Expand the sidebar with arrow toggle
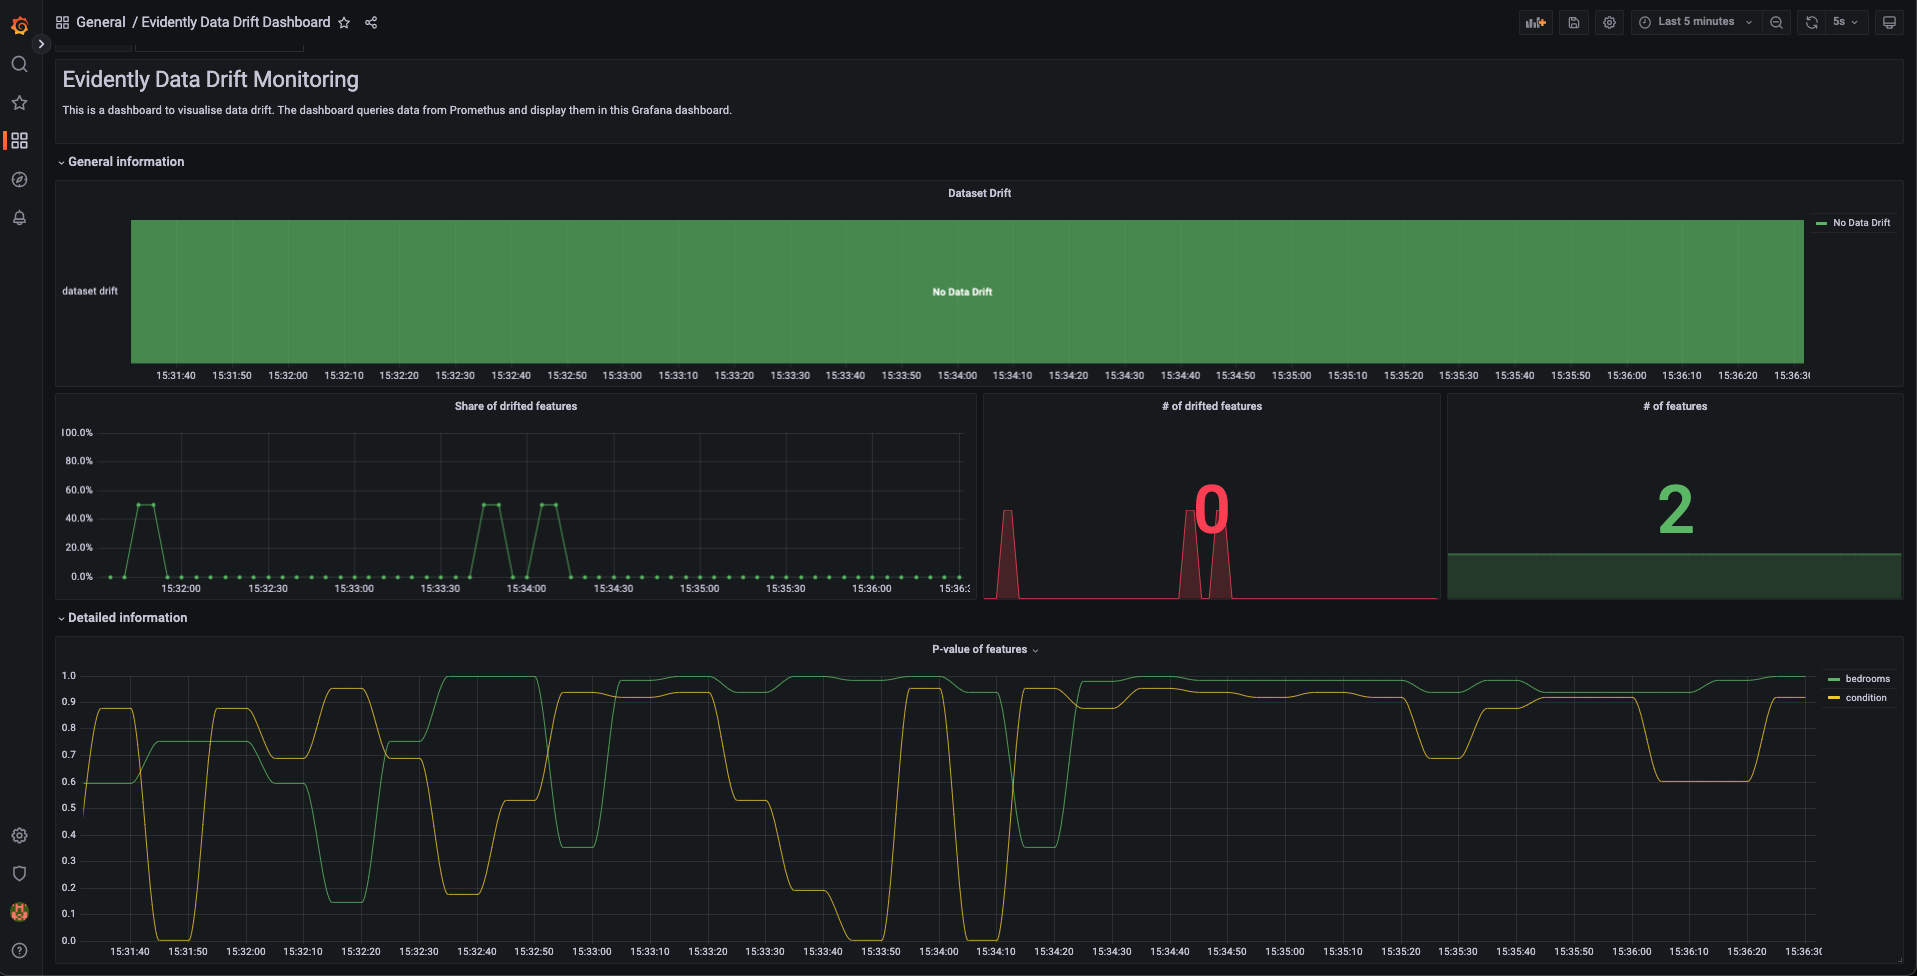Viewport: 1917px width, 976px height. coord(41,44)
